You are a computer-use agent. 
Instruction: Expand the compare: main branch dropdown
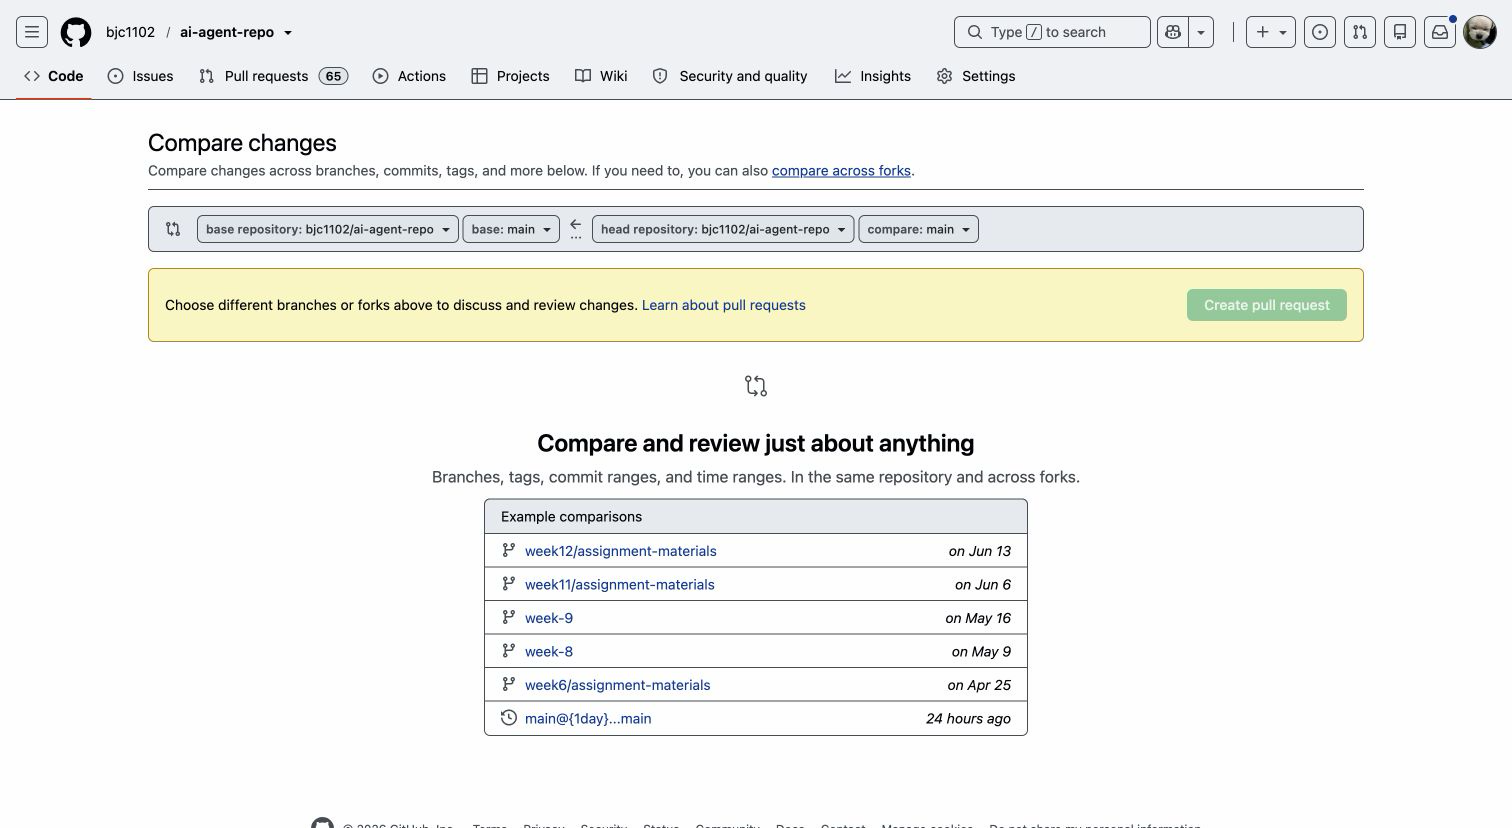coord(918,229)
